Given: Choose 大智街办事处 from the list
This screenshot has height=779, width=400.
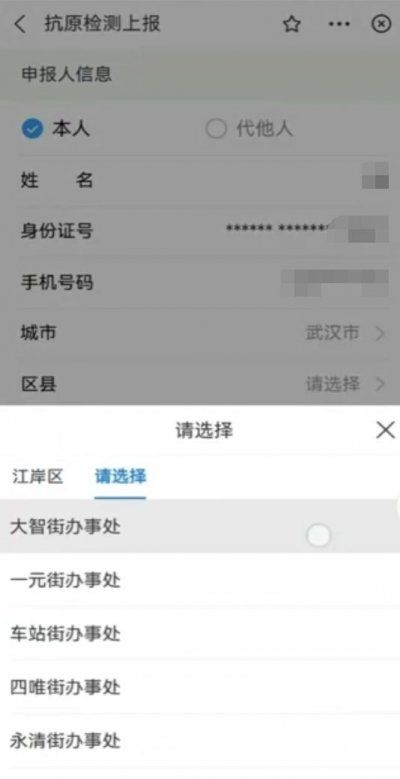Looking at the screenshot, I should pos(200,527).
